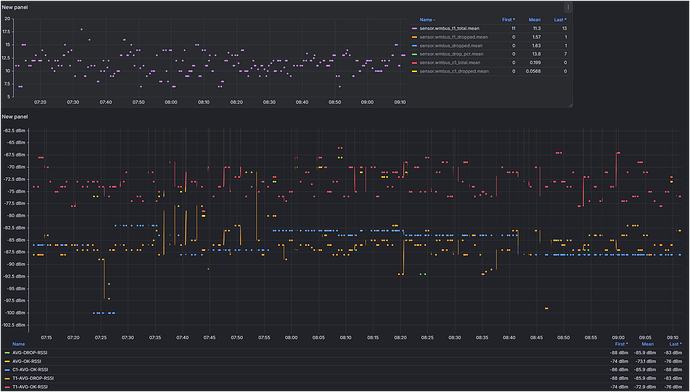Open blue swatch of C1-AVG-OK-RSSI
Viewport: 690px width, 392px height.
(x=7, y=370)
